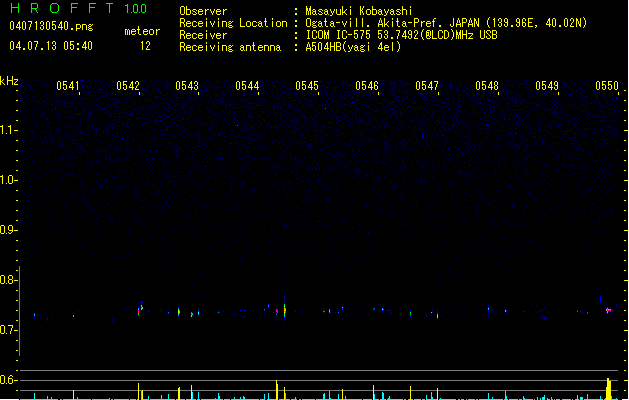629x400 pixels.
Task: Click the "Receiving Location" label
Action: (x=233, y=23)
